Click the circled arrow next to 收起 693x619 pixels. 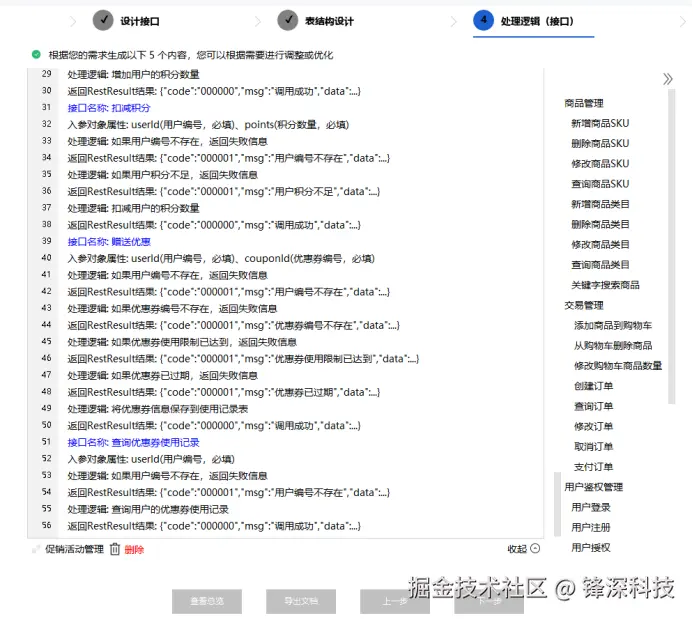pos(535,549)
